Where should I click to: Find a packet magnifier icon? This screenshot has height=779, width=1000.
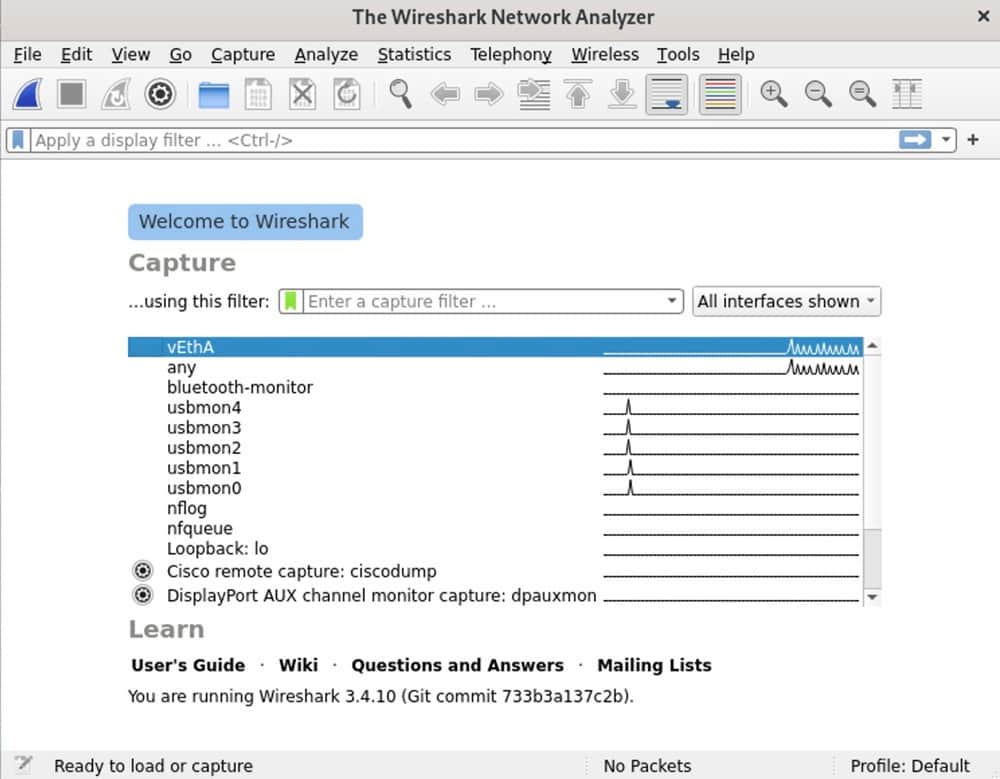point(401,94)
